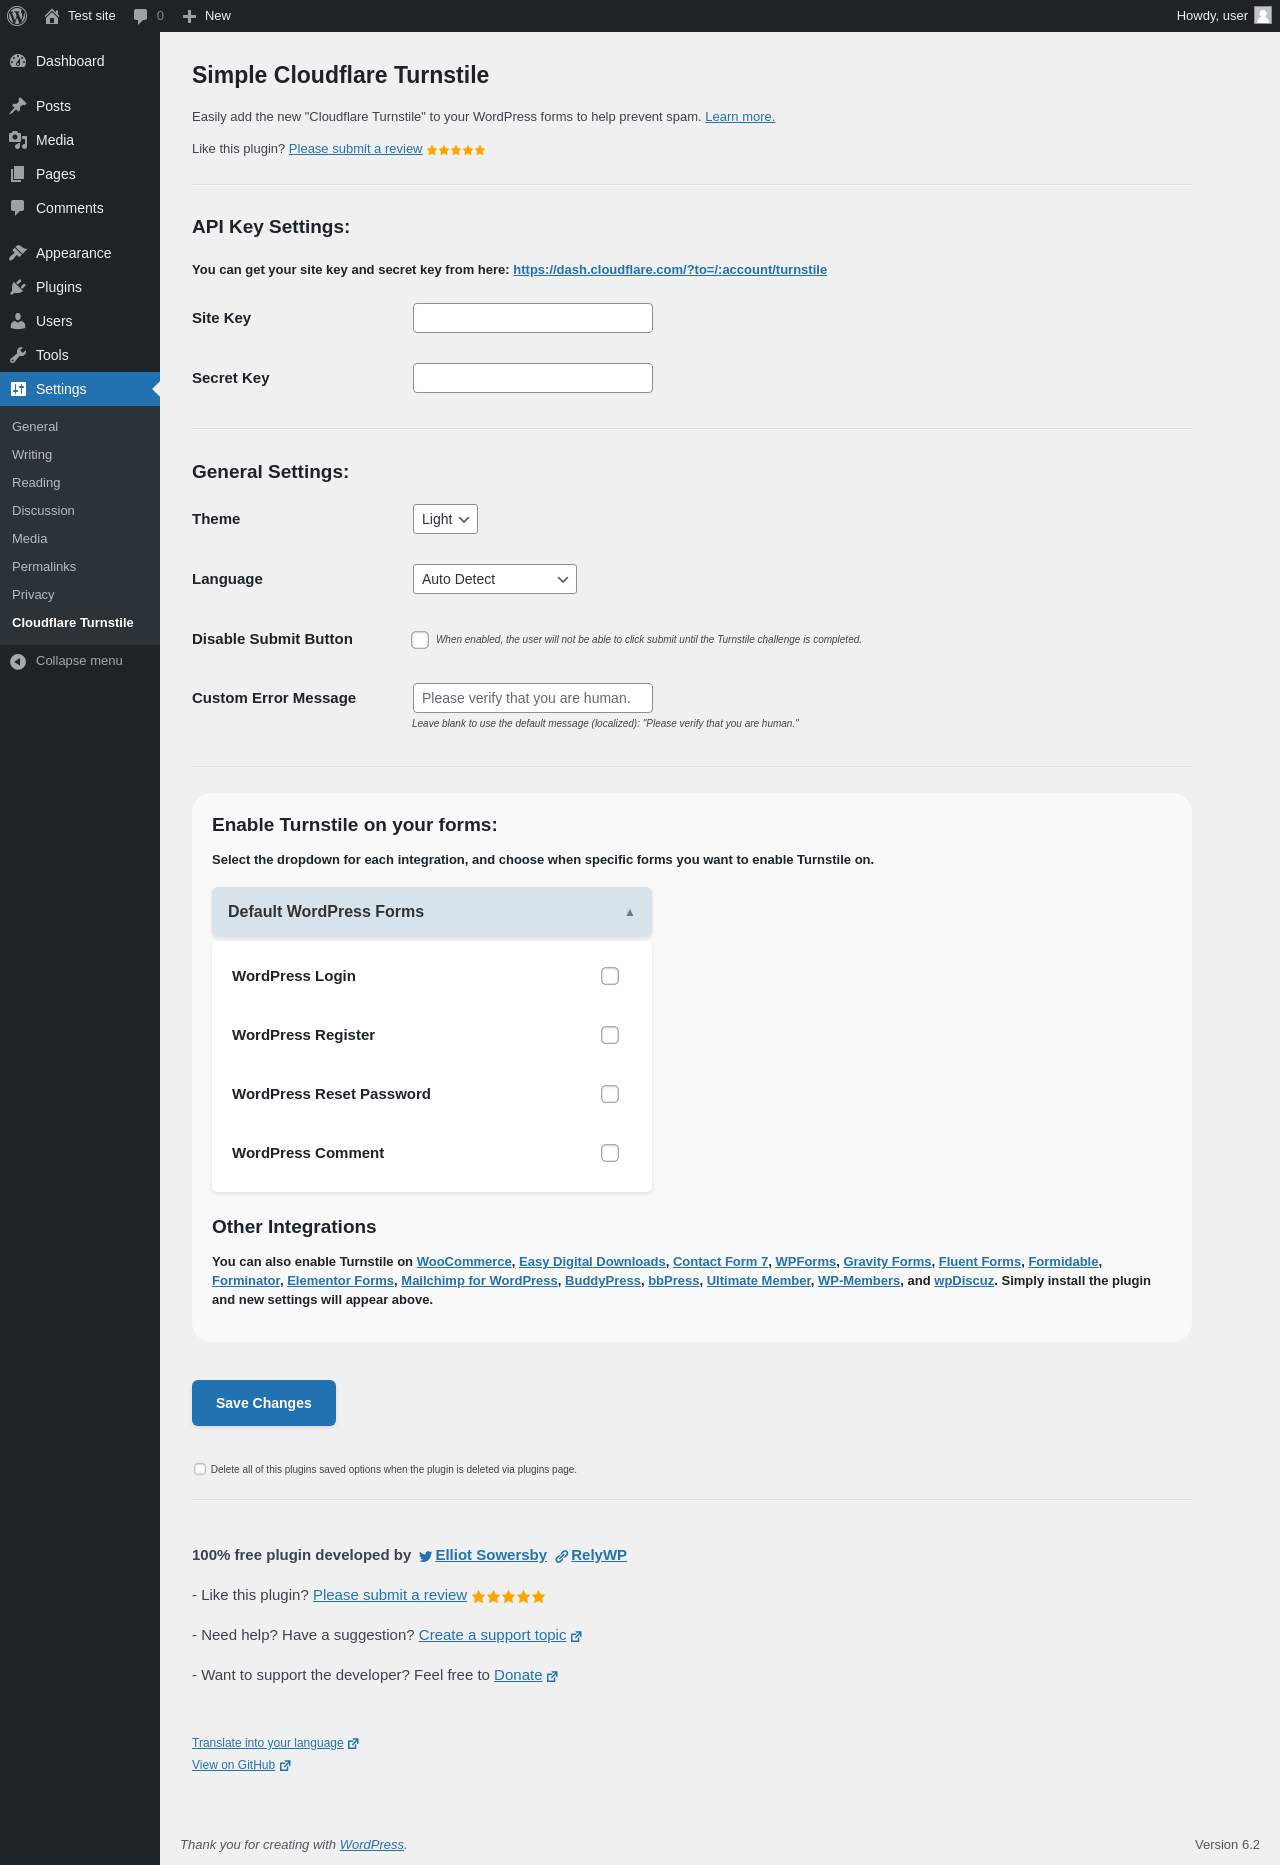The width and height of the screenshot is (1280, 1865).
Task: Click the Media library icon
Action: (x=18, y=140)
